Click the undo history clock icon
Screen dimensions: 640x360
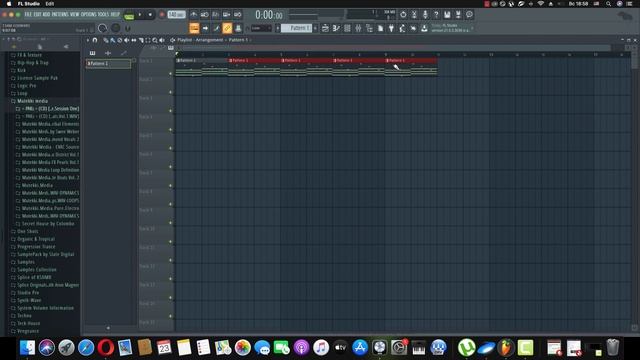[x=403, y=15]
